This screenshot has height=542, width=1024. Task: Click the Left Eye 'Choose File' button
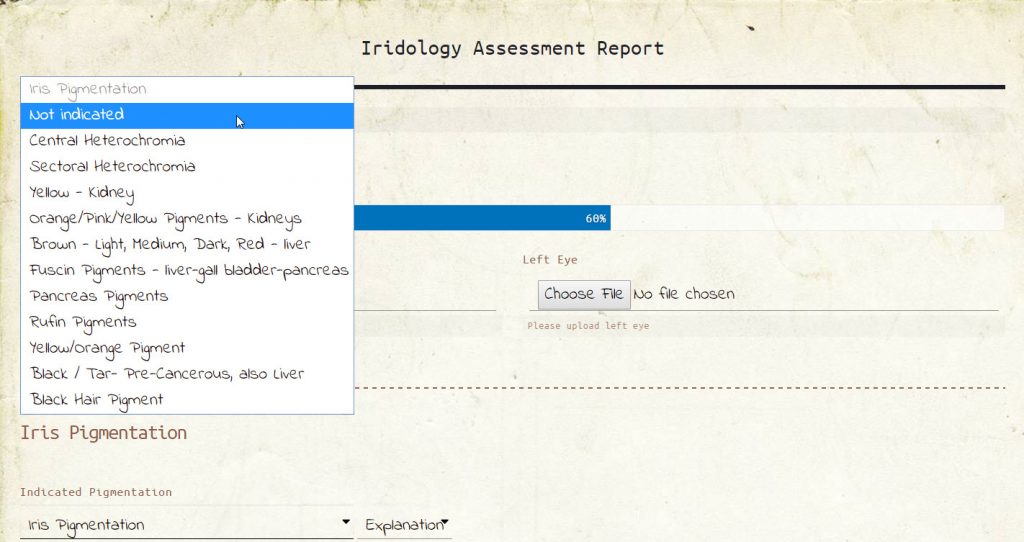[x=584, y=295]
